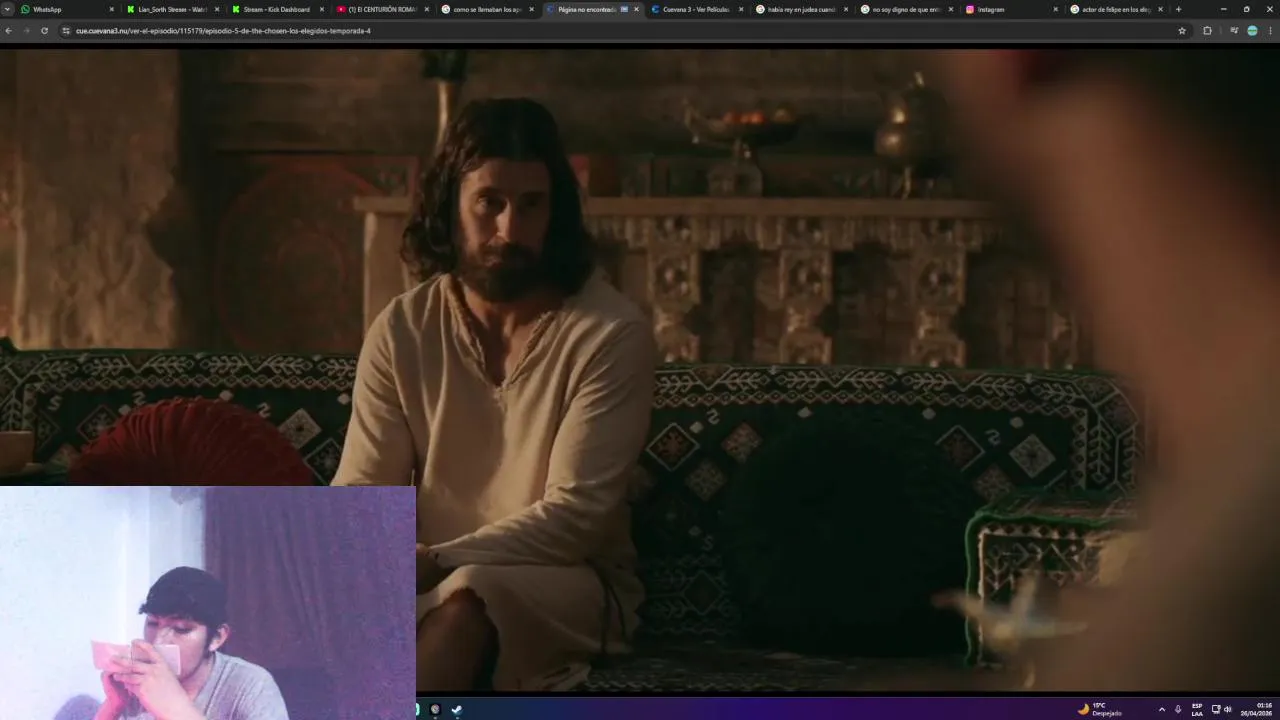The image size is (1280, 720).
Task: Close the Cuevana 3 tab
Action: tap(741, 9)
